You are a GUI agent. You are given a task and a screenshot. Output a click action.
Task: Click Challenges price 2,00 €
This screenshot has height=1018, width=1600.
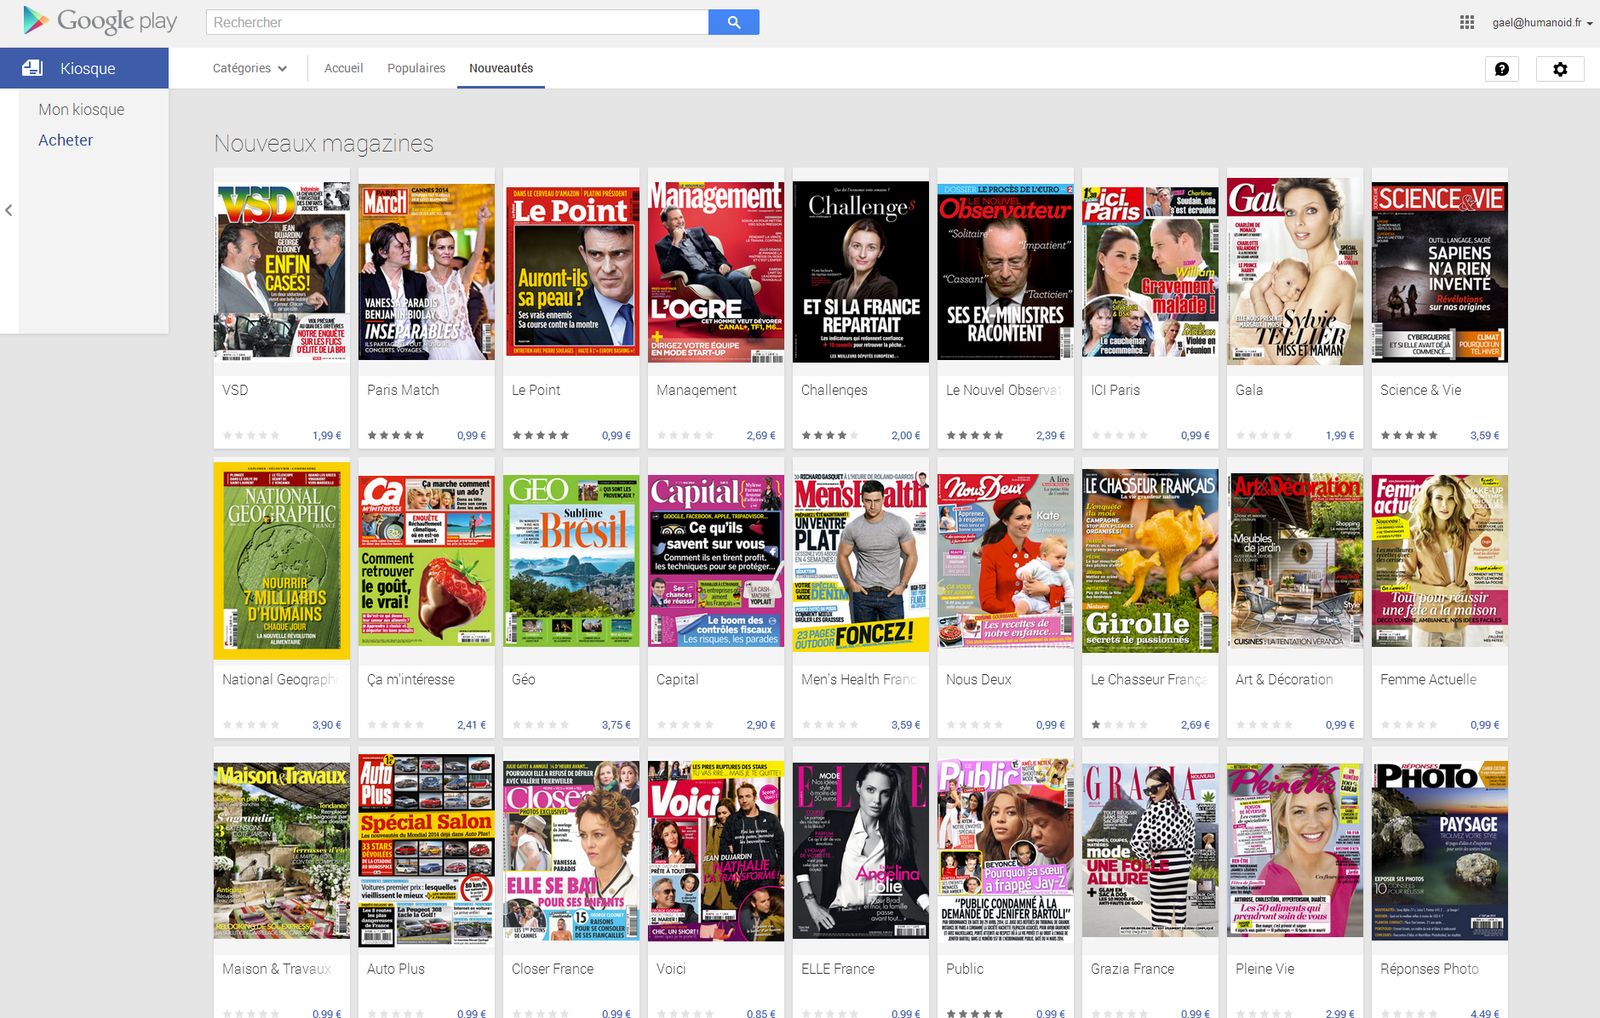coord(906,435)
